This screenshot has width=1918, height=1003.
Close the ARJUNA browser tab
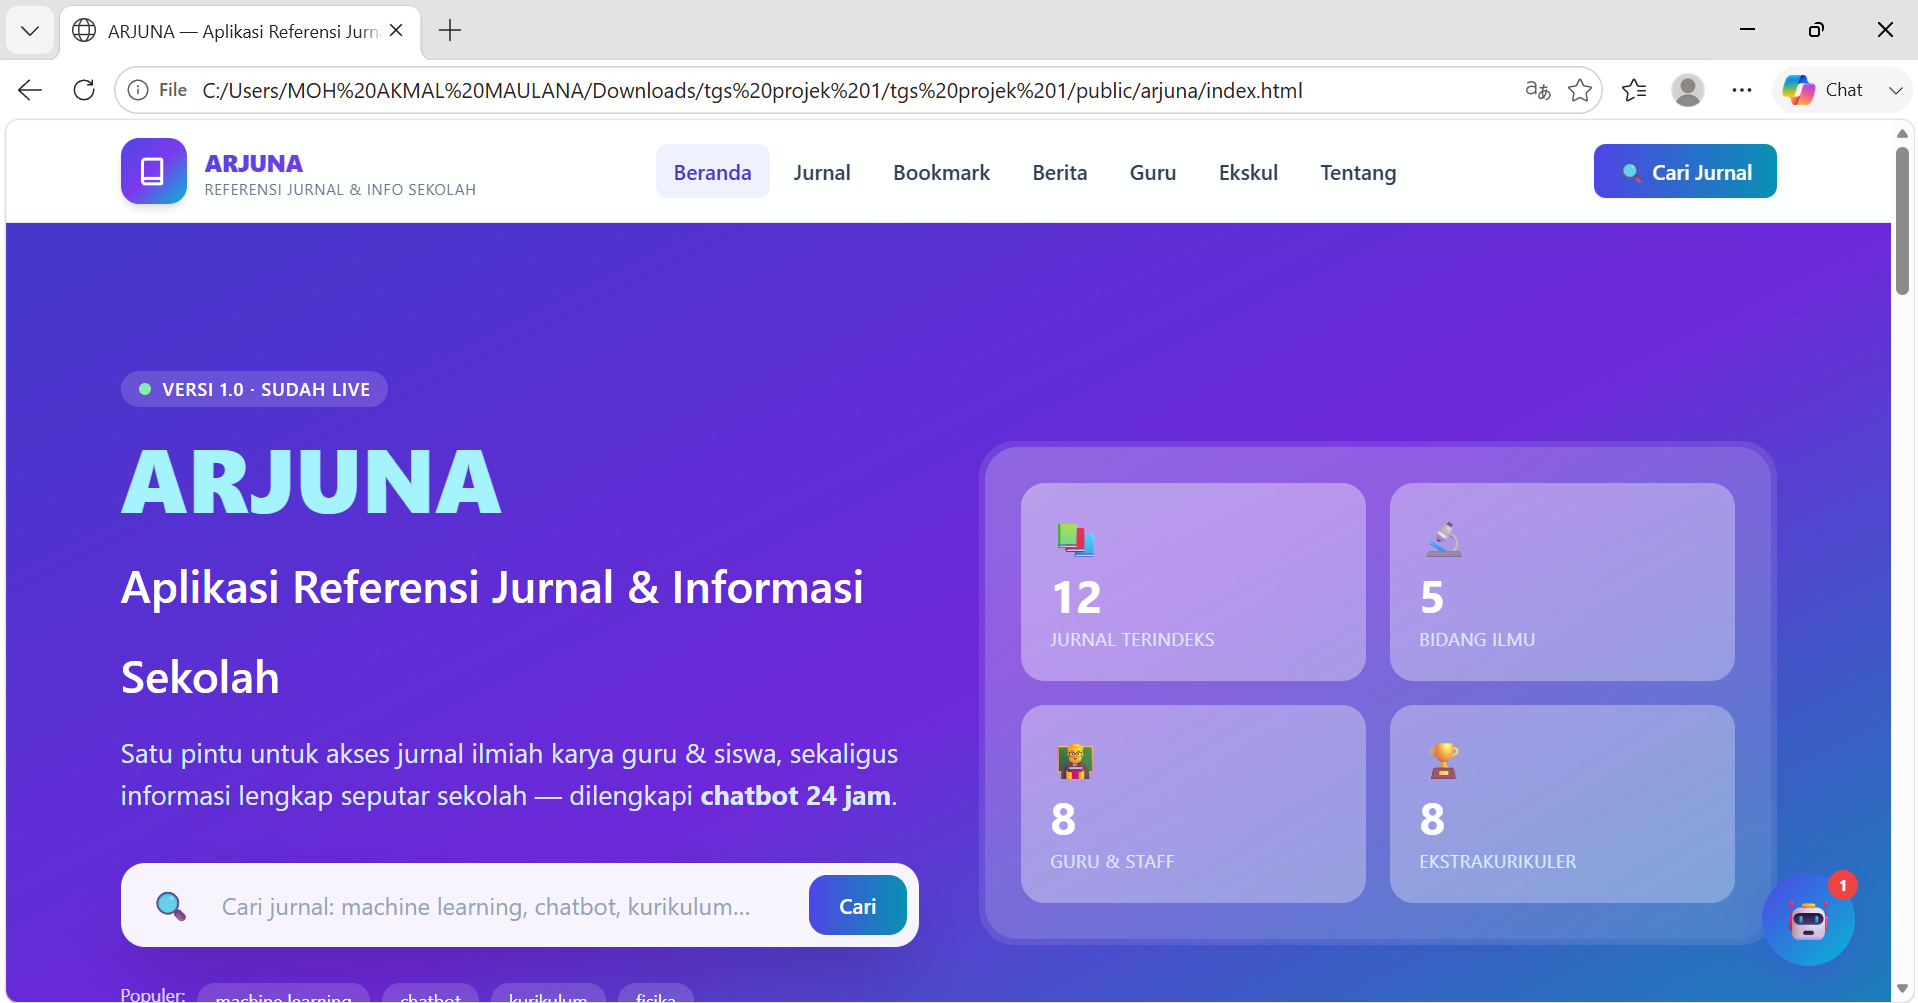click(x=396, y=30)
